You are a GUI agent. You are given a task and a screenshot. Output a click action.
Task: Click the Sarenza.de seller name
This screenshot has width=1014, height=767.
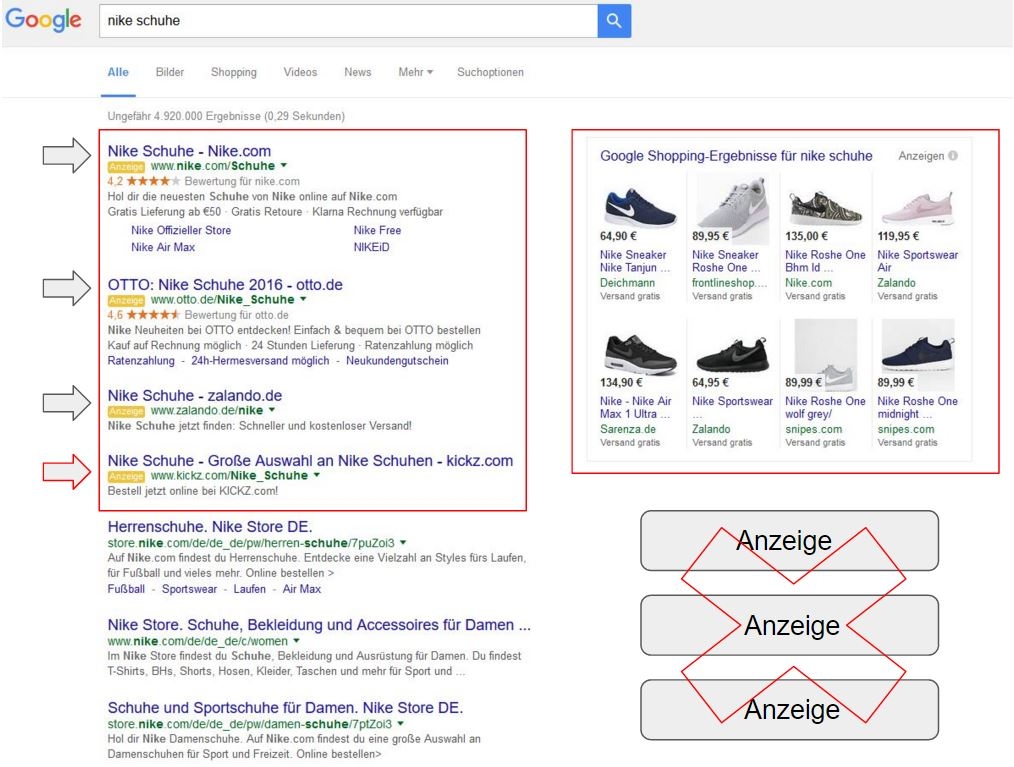[x=628, y=429]
